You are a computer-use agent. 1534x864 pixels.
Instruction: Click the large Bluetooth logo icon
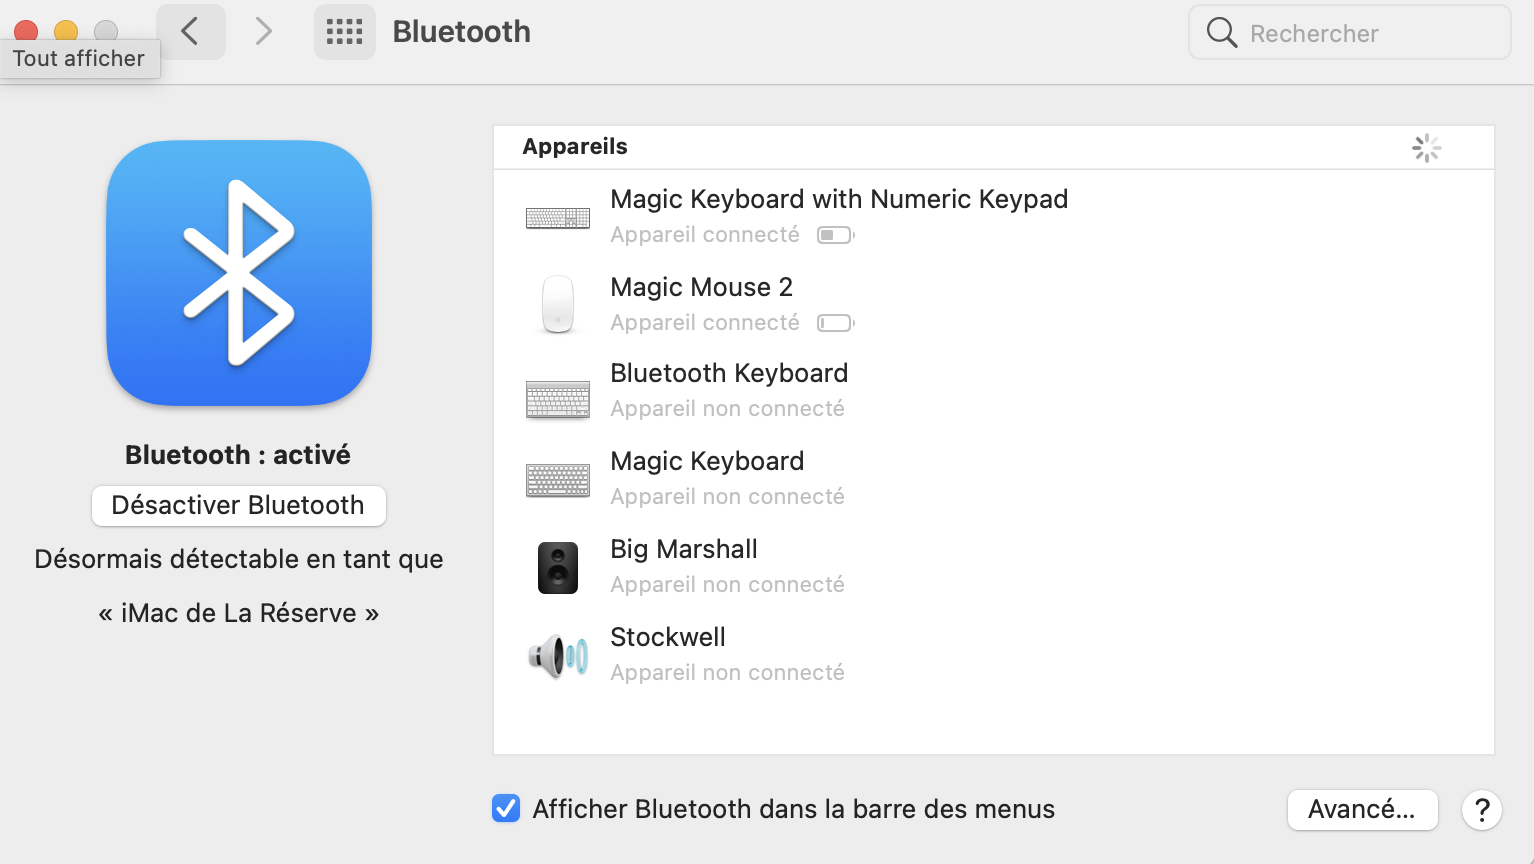click(x=239, y=273)
